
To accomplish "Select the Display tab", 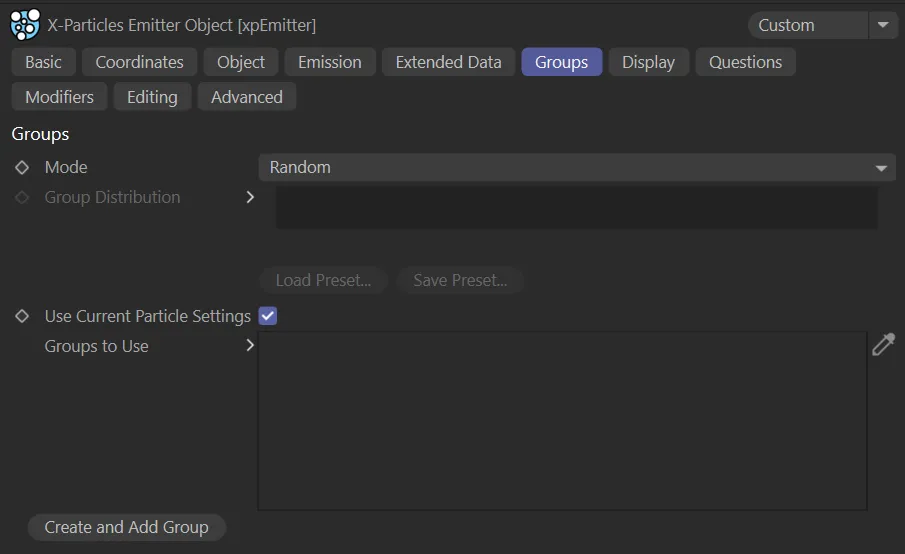I will coord(648,62).
